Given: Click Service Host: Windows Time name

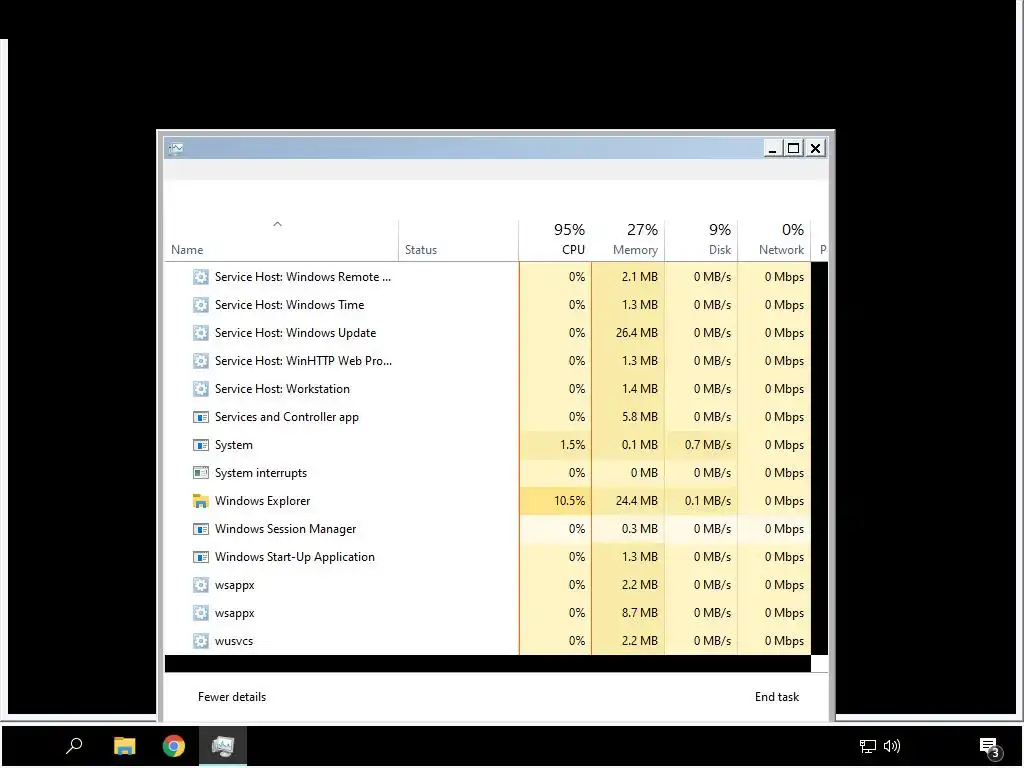Looking at the screenshot, I should (x=289, y=305).
